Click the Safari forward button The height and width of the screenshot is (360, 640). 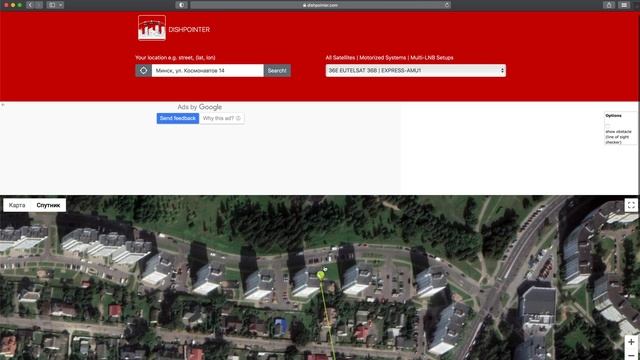(x=39, y=5)
